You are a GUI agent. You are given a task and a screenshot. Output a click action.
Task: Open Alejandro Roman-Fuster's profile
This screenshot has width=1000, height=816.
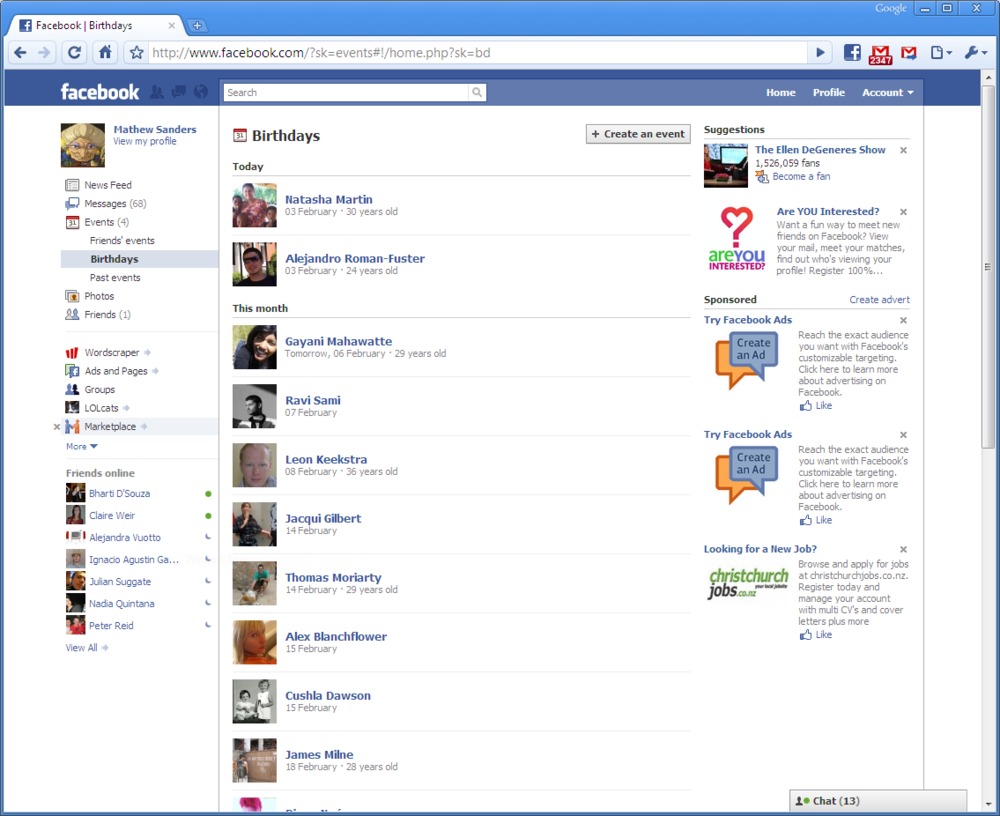click(355, 258)
